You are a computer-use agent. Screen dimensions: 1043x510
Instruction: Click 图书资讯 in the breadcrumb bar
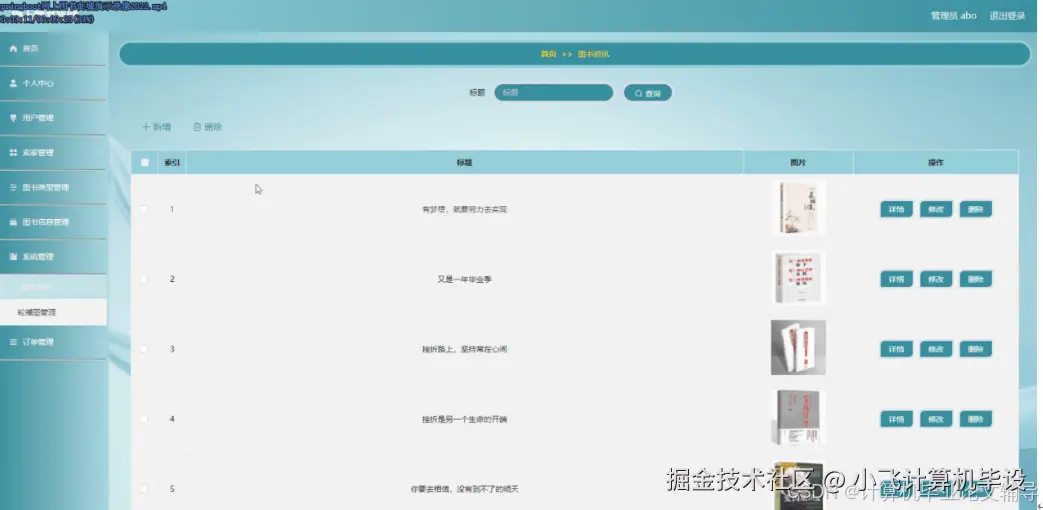(593, 55)
